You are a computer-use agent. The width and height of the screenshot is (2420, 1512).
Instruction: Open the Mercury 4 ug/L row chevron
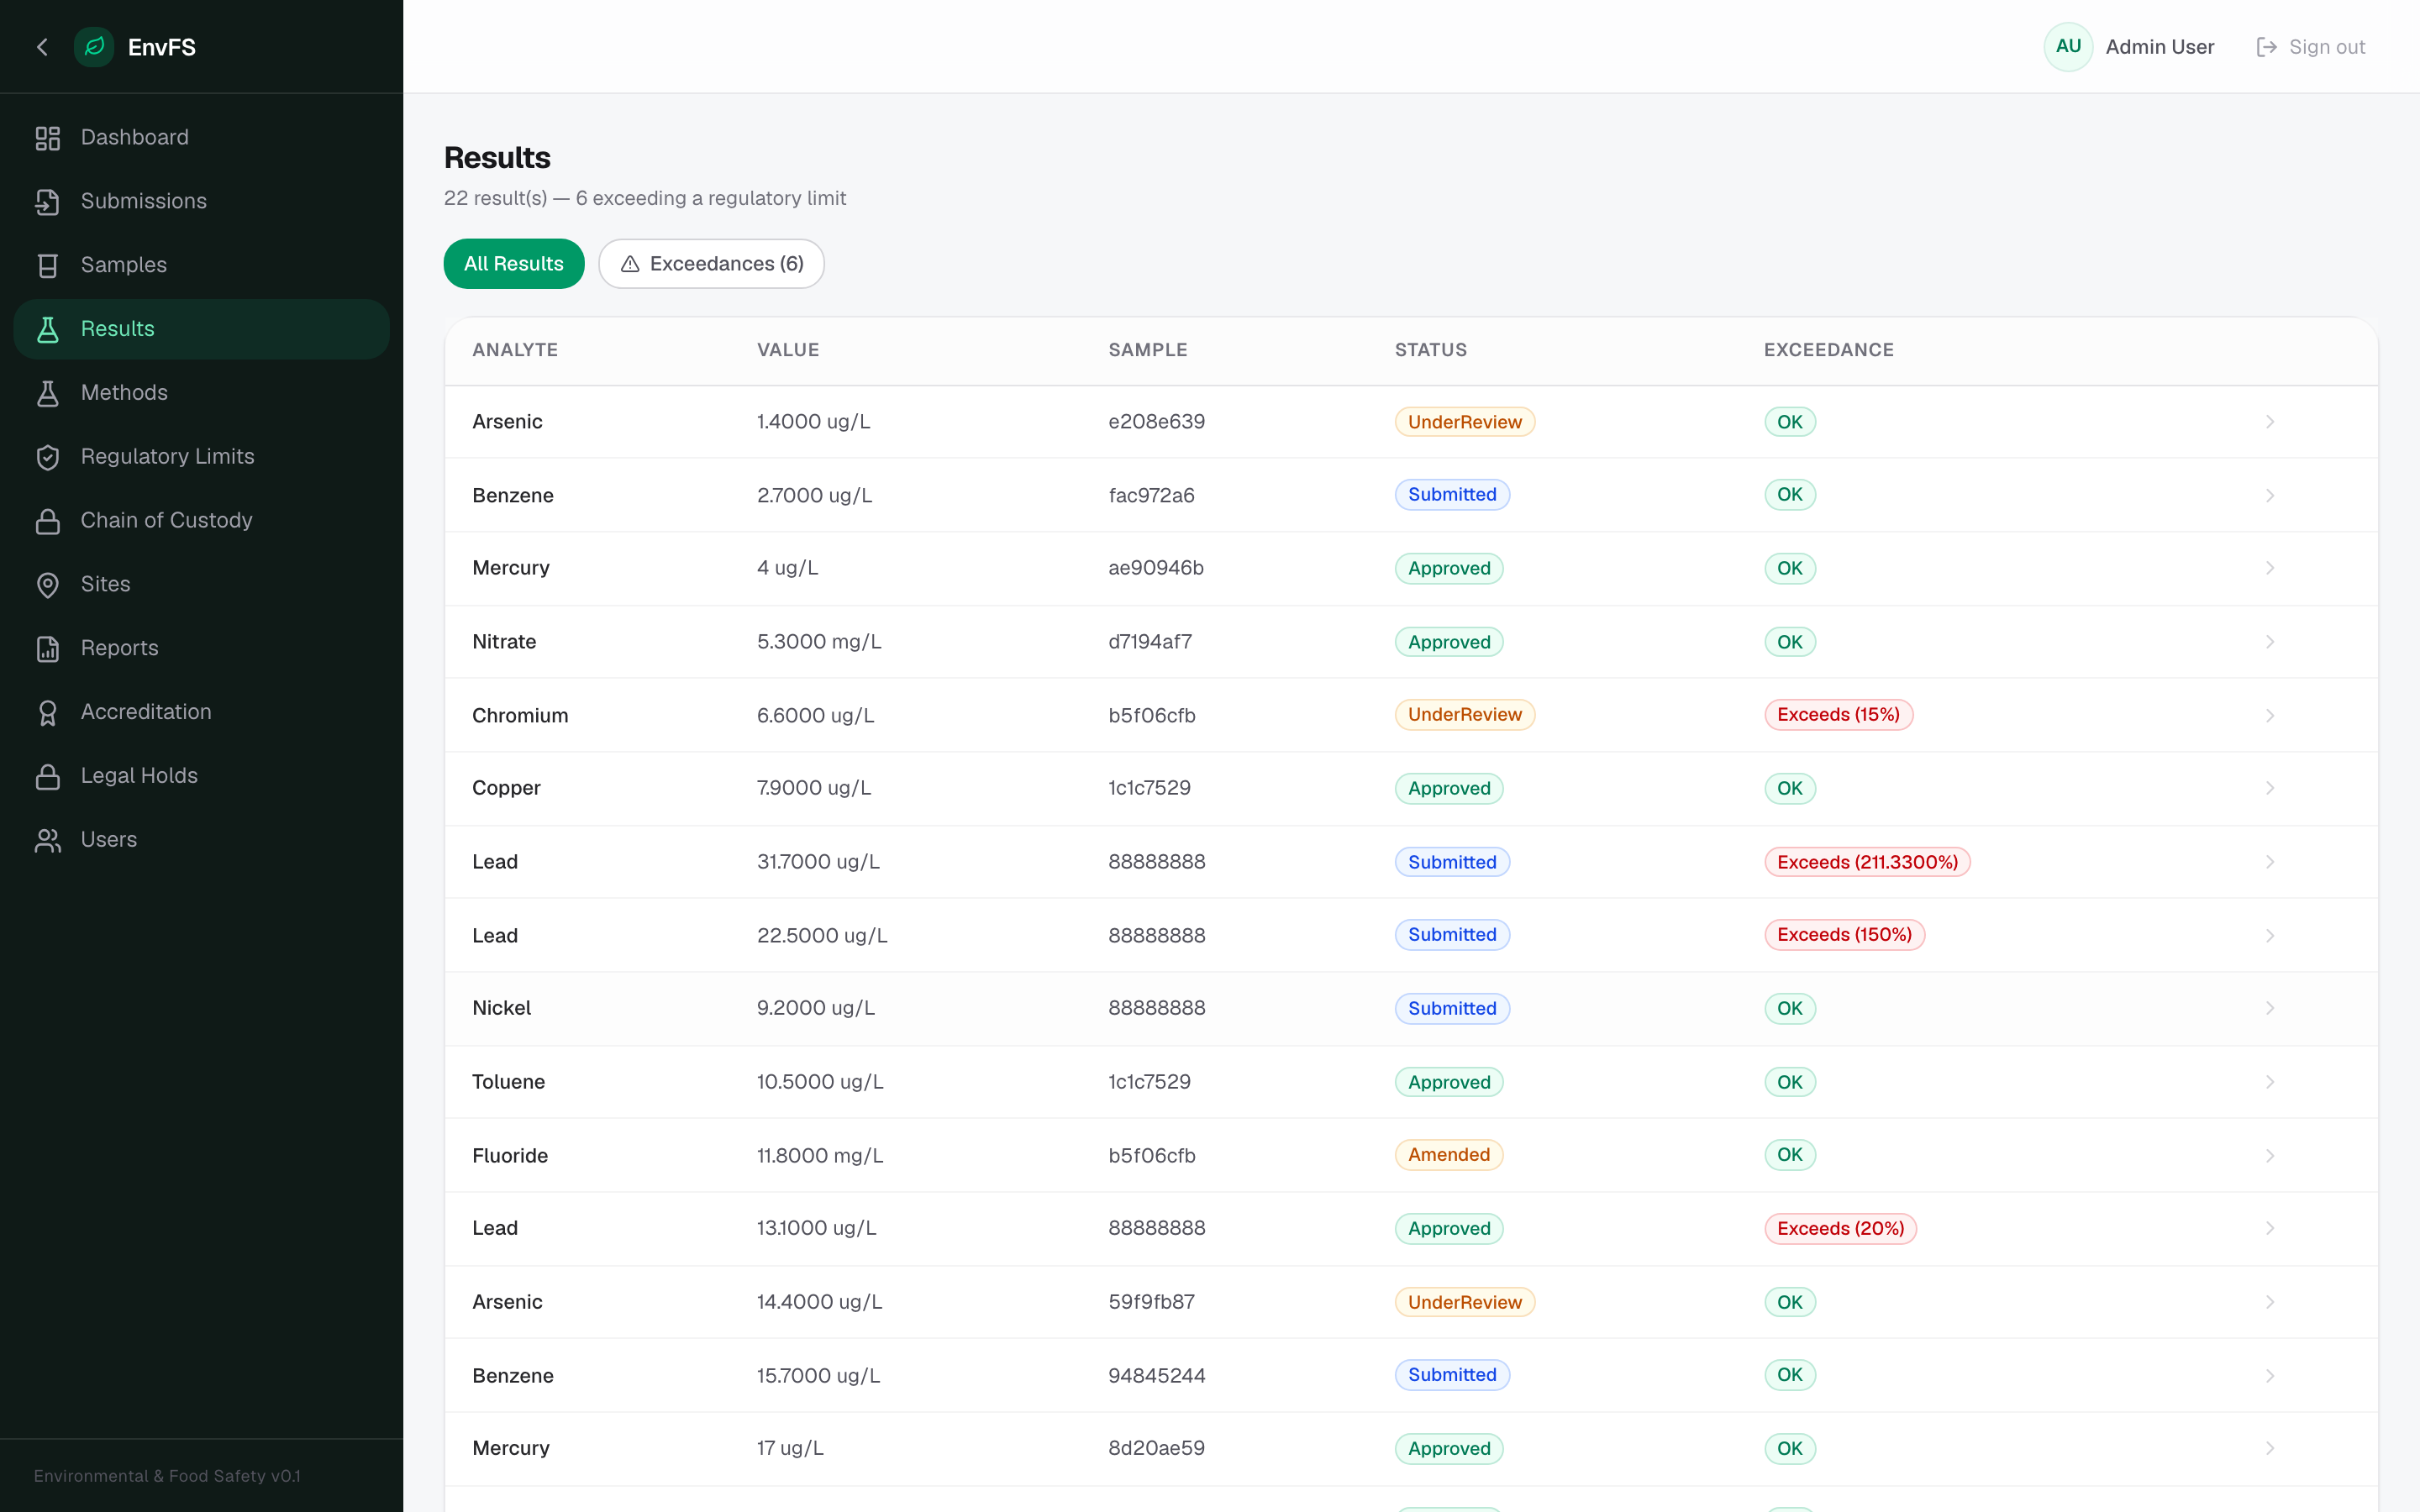point(2270,568)
